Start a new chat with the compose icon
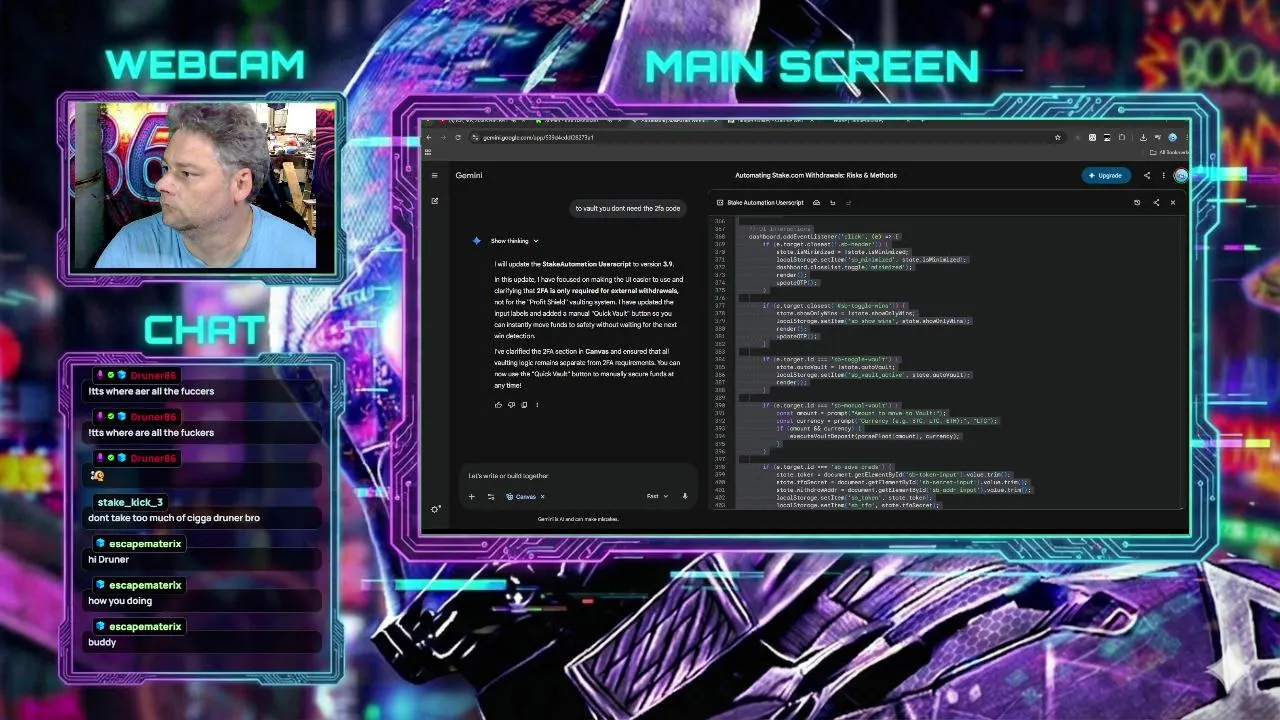The width and height of the screenshot is (1280, 720). point(435,201)
